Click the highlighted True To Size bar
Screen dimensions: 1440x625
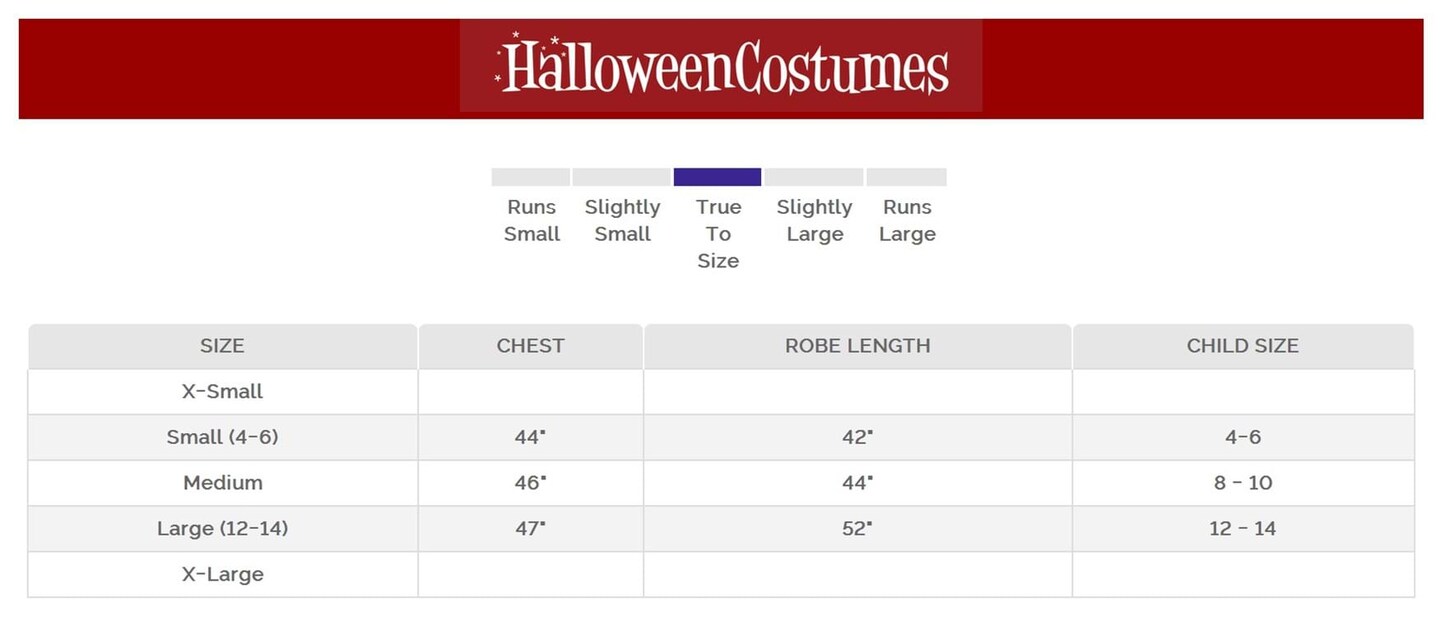[x=717, y=177]
